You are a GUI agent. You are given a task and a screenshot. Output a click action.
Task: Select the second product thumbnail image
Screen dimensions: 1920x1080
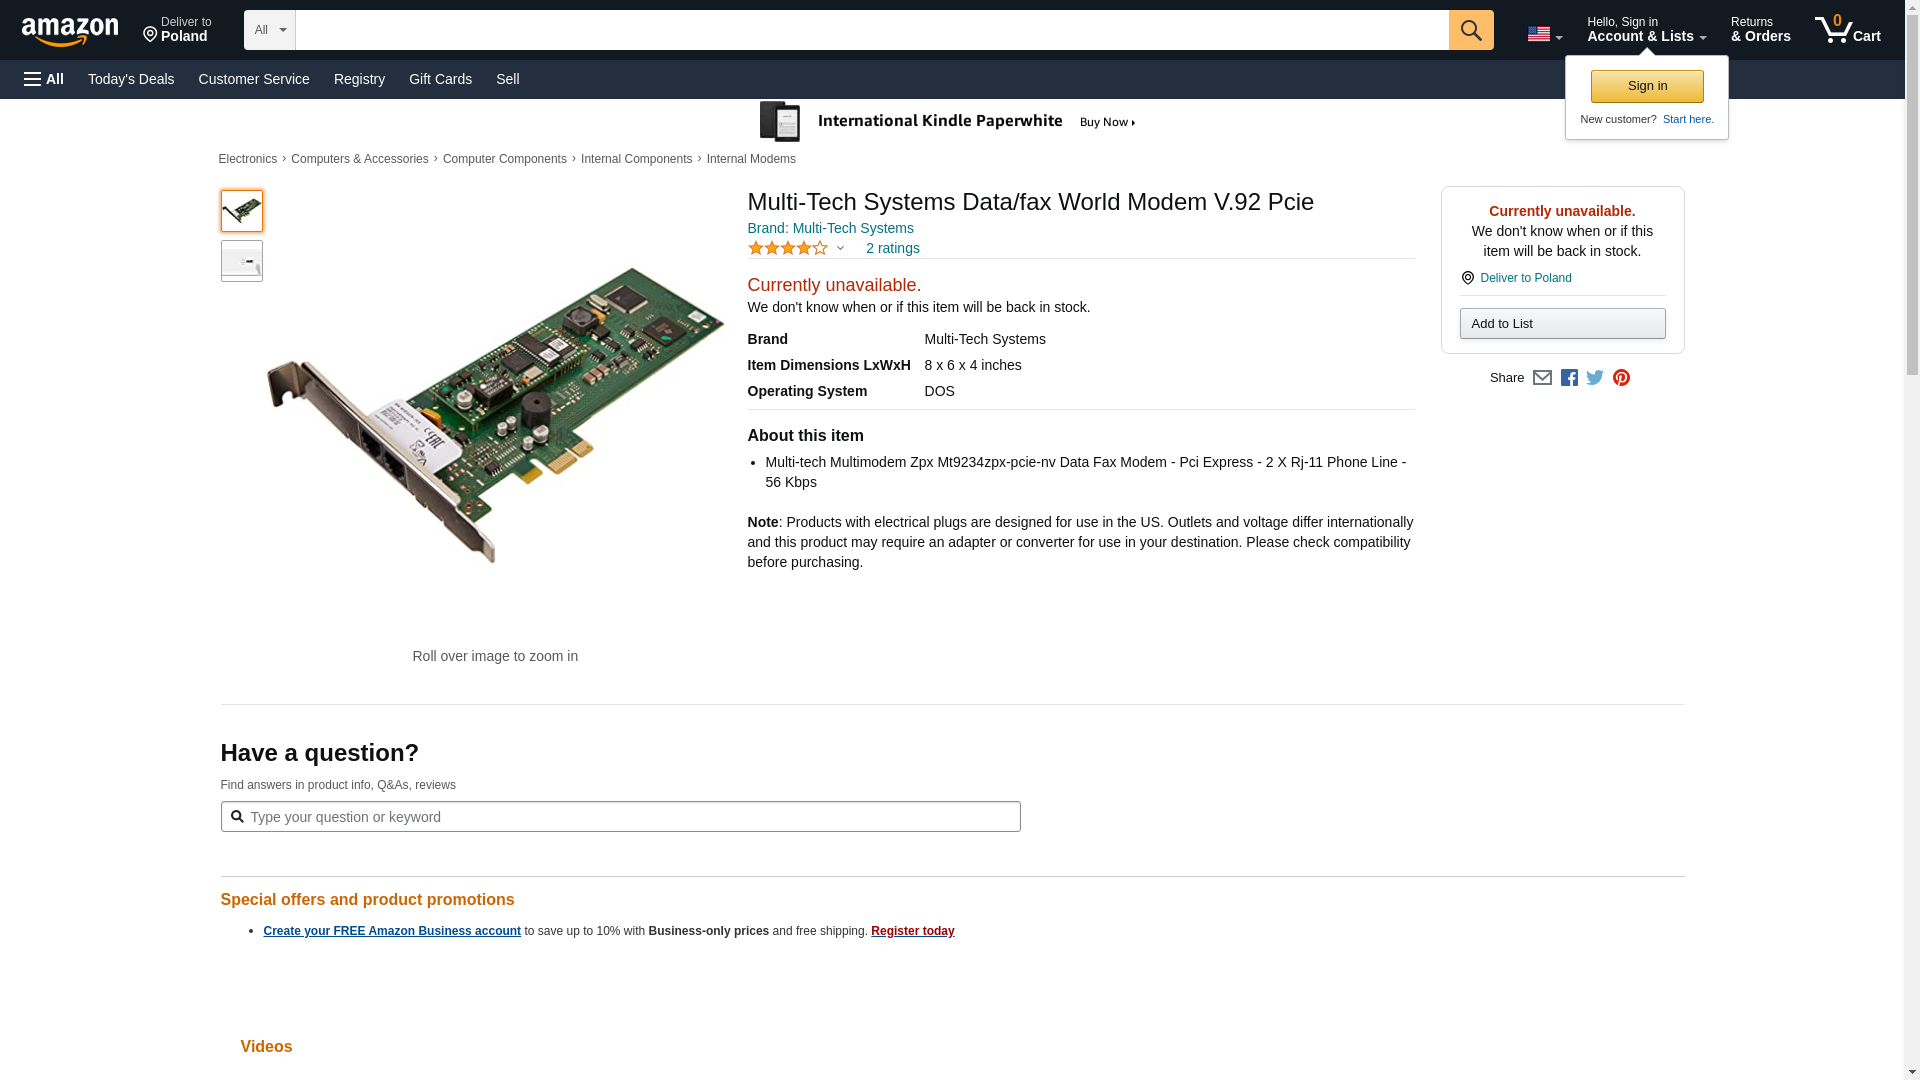(x=241, y=261)
